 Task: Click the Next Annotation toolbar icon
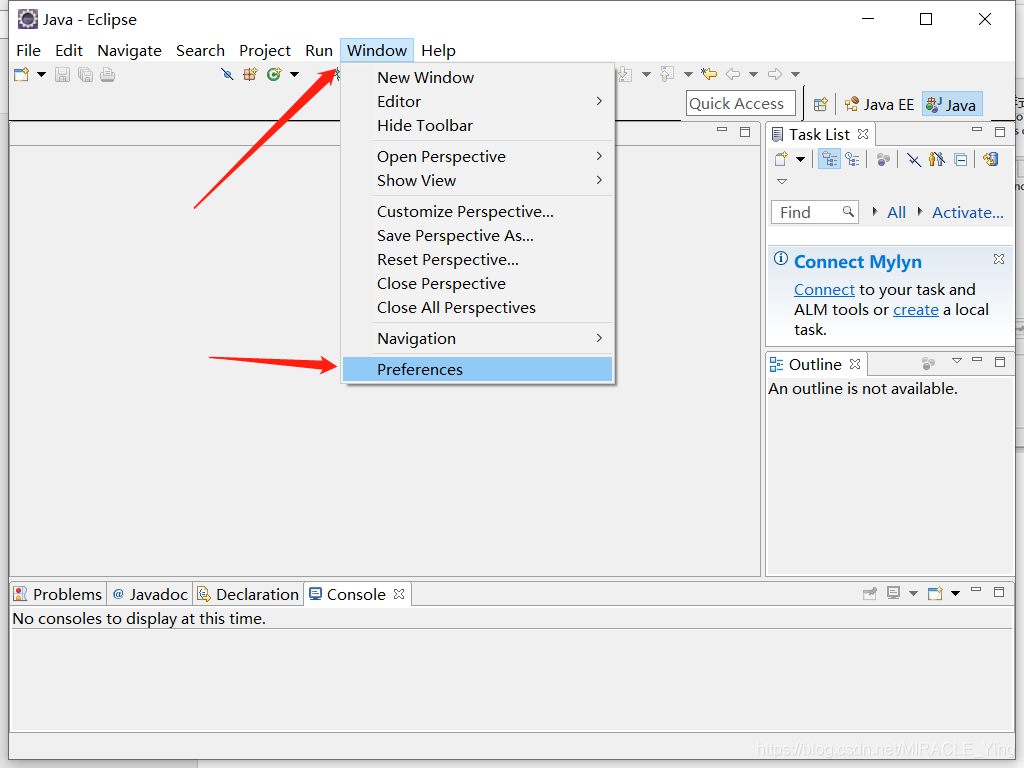[626, 74]
